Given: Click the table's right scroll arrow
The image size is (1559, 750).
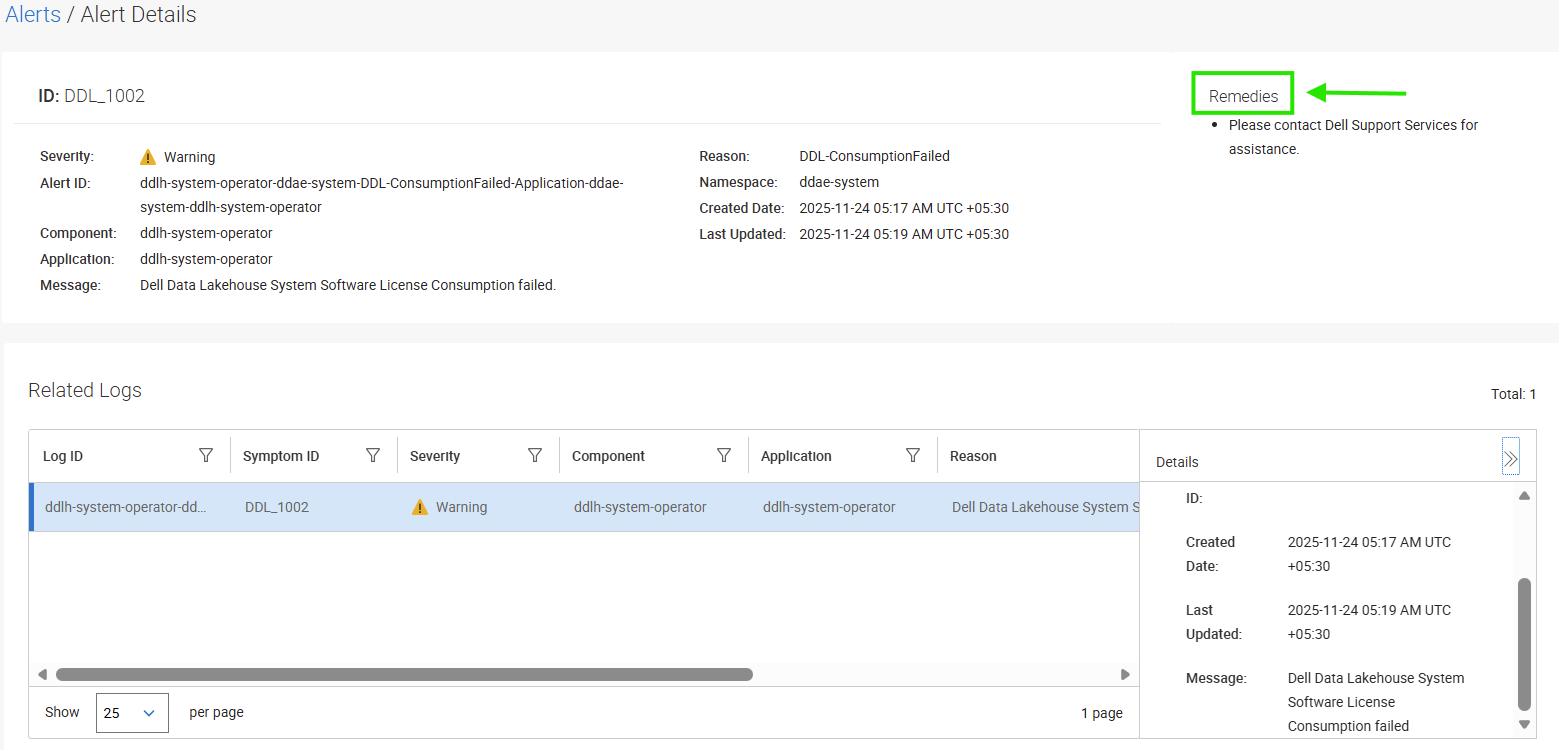Looking at the screenshot, I should [x=1125, y=675].
